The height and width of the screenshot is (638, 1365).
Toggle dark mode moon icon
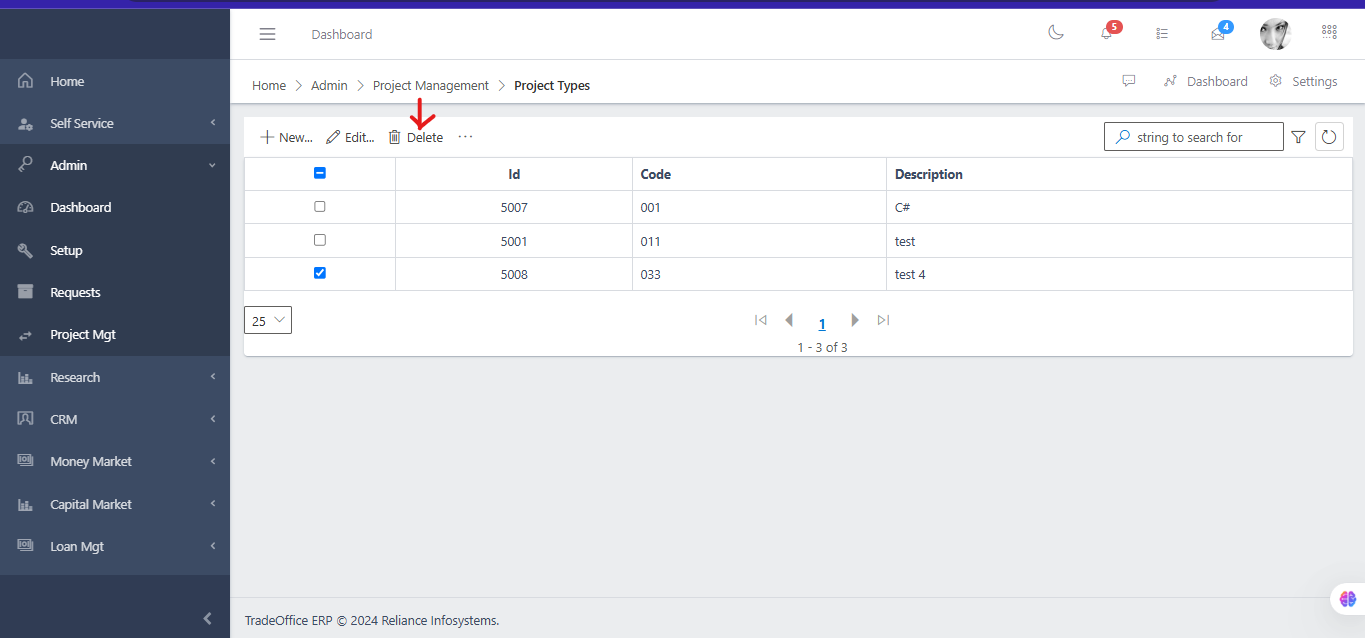(x=1055, y=33)
